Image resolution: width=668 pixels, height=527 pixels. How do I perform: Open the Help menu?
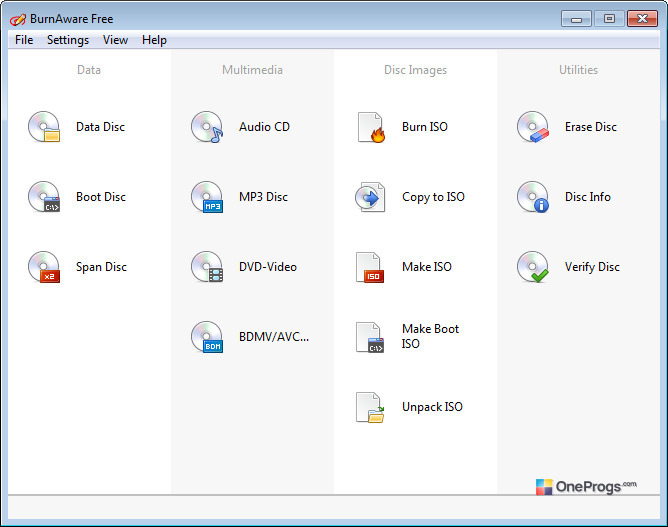[154, 40]
